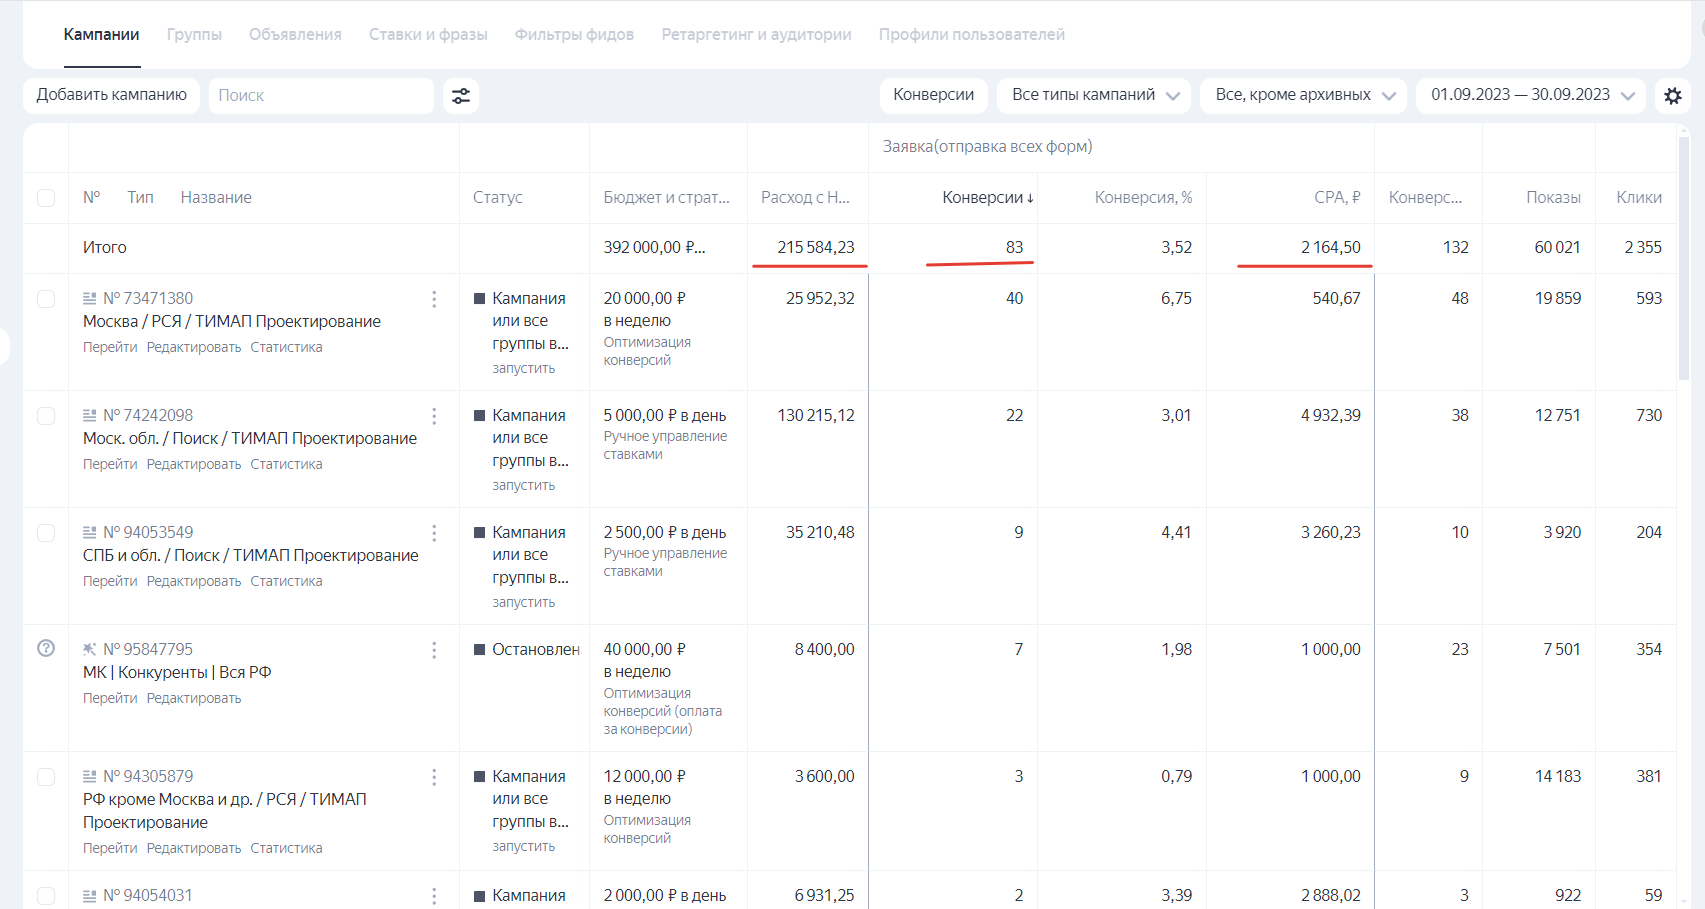1705x909 pixels.
Task: Open three-dot menu for campaign 74242098
Action: tap(434, 416)
